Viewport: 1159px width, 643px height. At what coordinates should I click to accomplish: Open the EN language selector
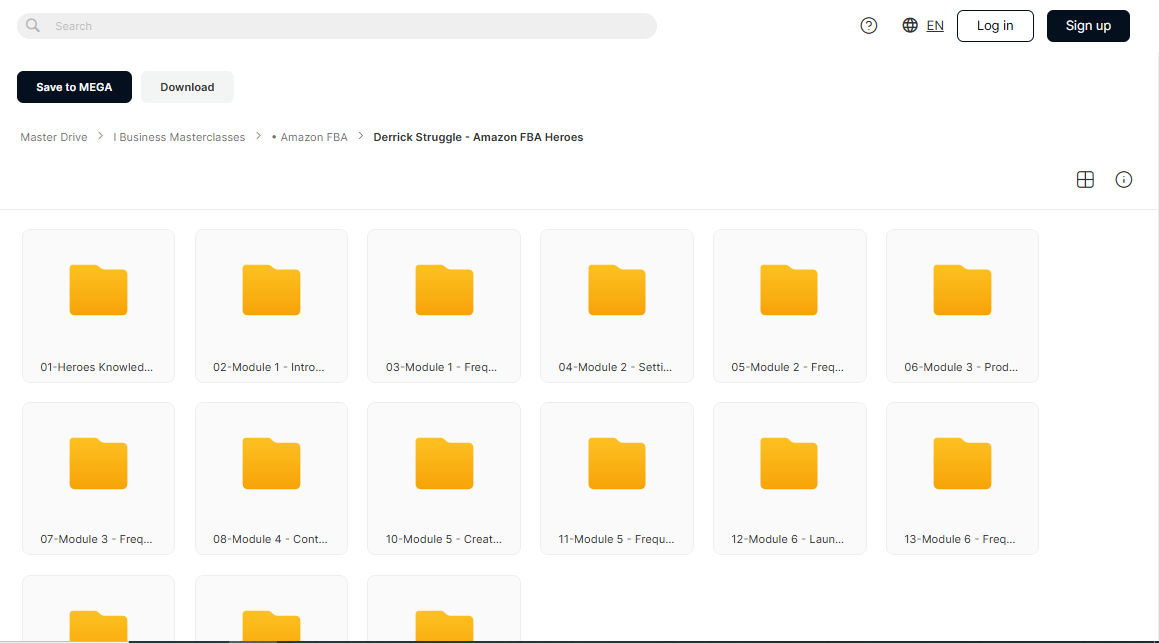point(935,26)
